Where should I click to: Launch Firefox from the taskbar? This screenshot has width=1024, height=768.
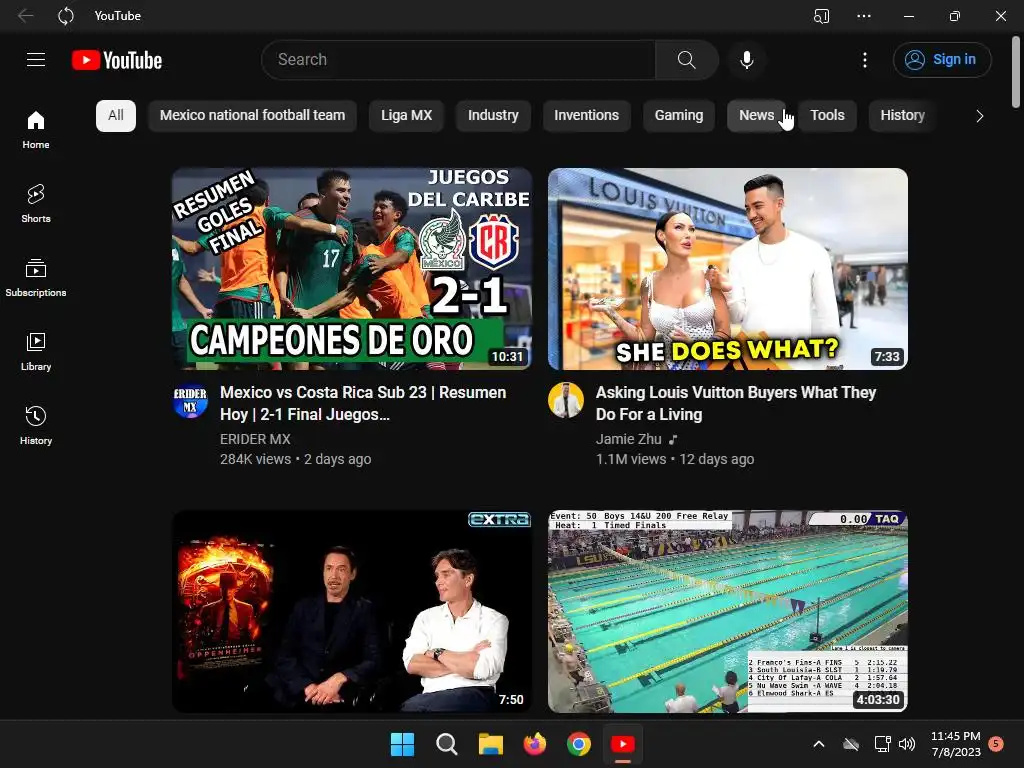[535, 744]
